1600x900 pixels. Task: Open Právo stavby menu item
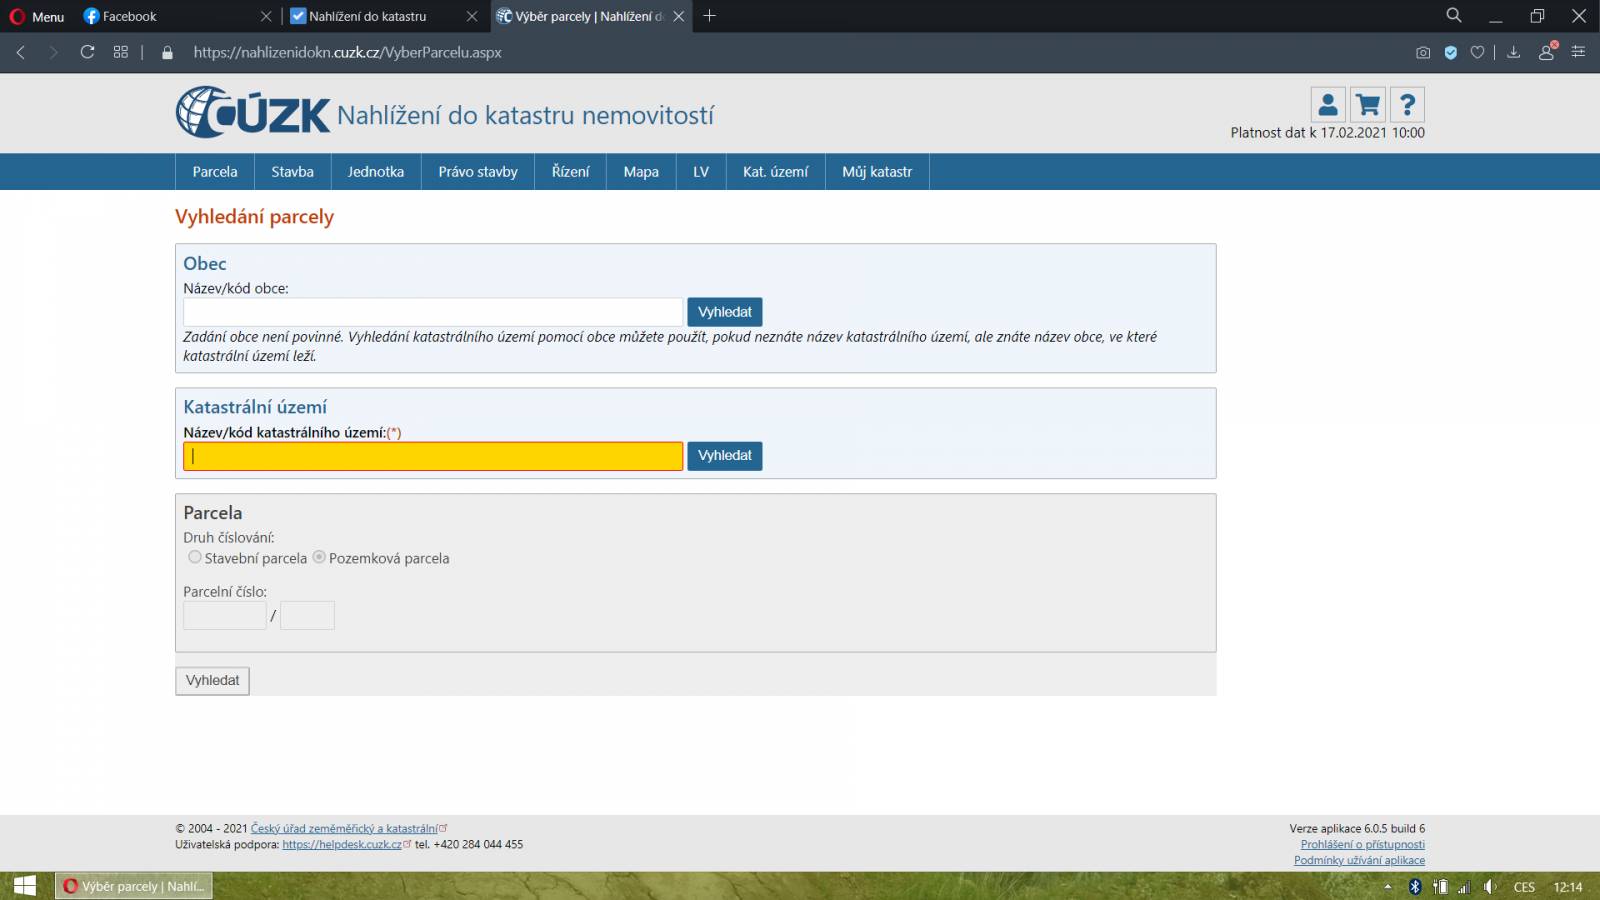pos(478,172)
